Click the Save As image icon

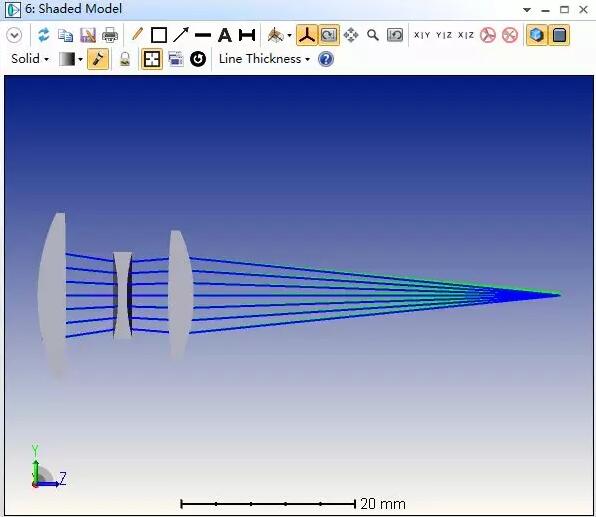pos(88,35)
